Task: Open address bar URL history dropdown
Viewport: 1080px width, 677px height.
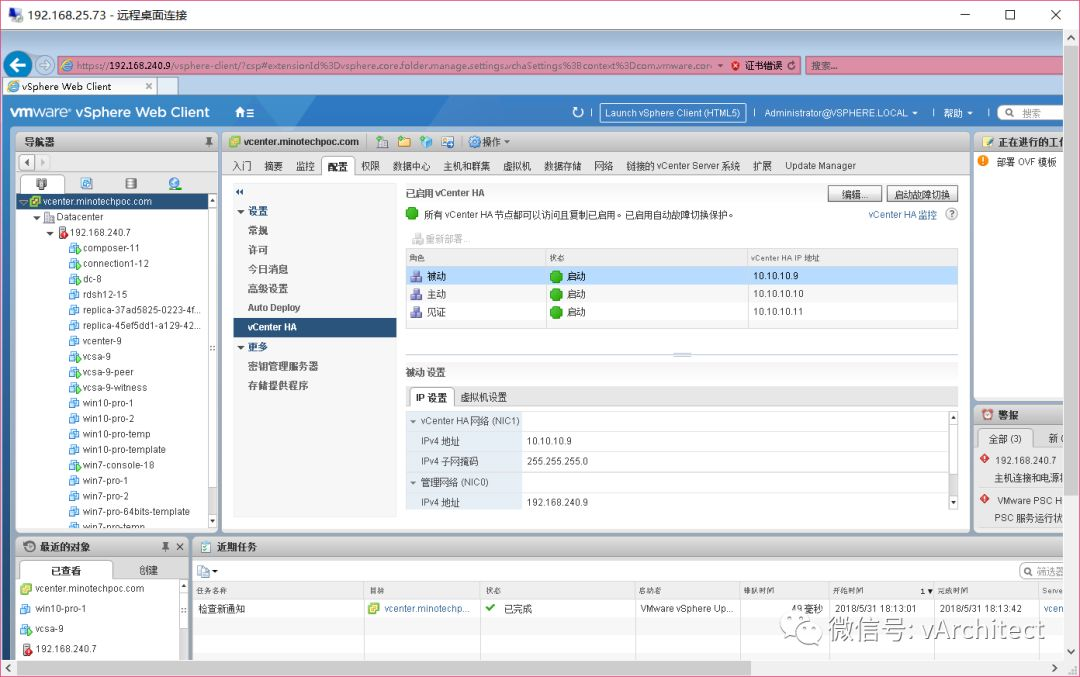Action: tap(720, 65)
